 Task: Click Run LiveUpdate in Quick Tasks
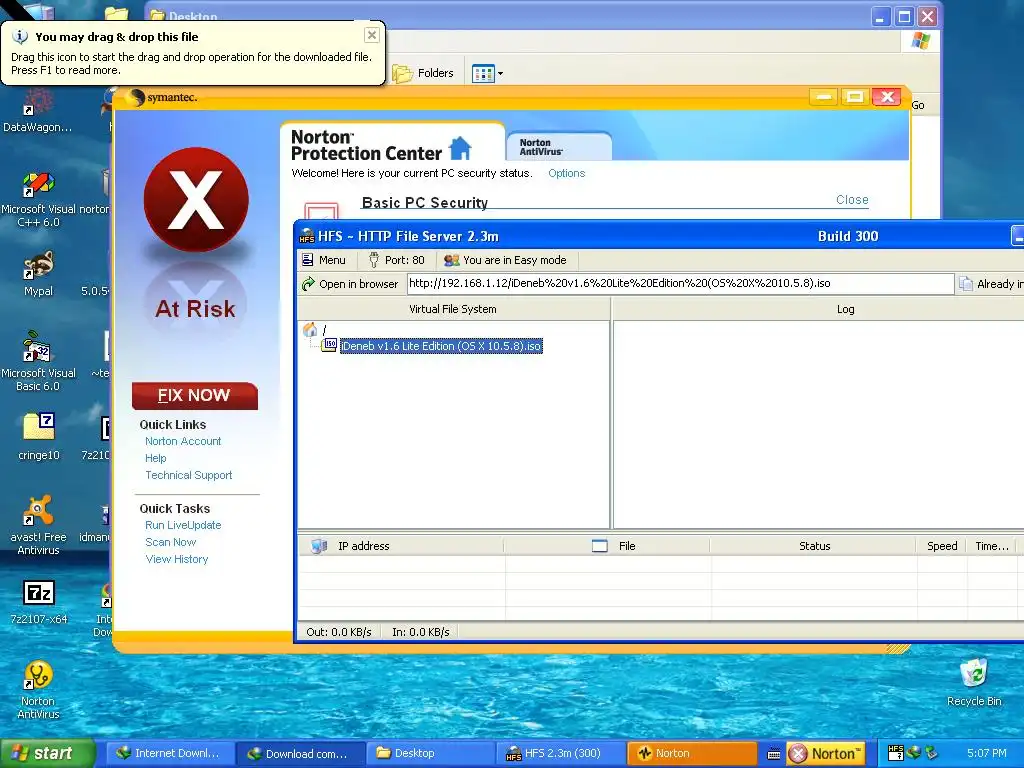(x=183, y=525)
